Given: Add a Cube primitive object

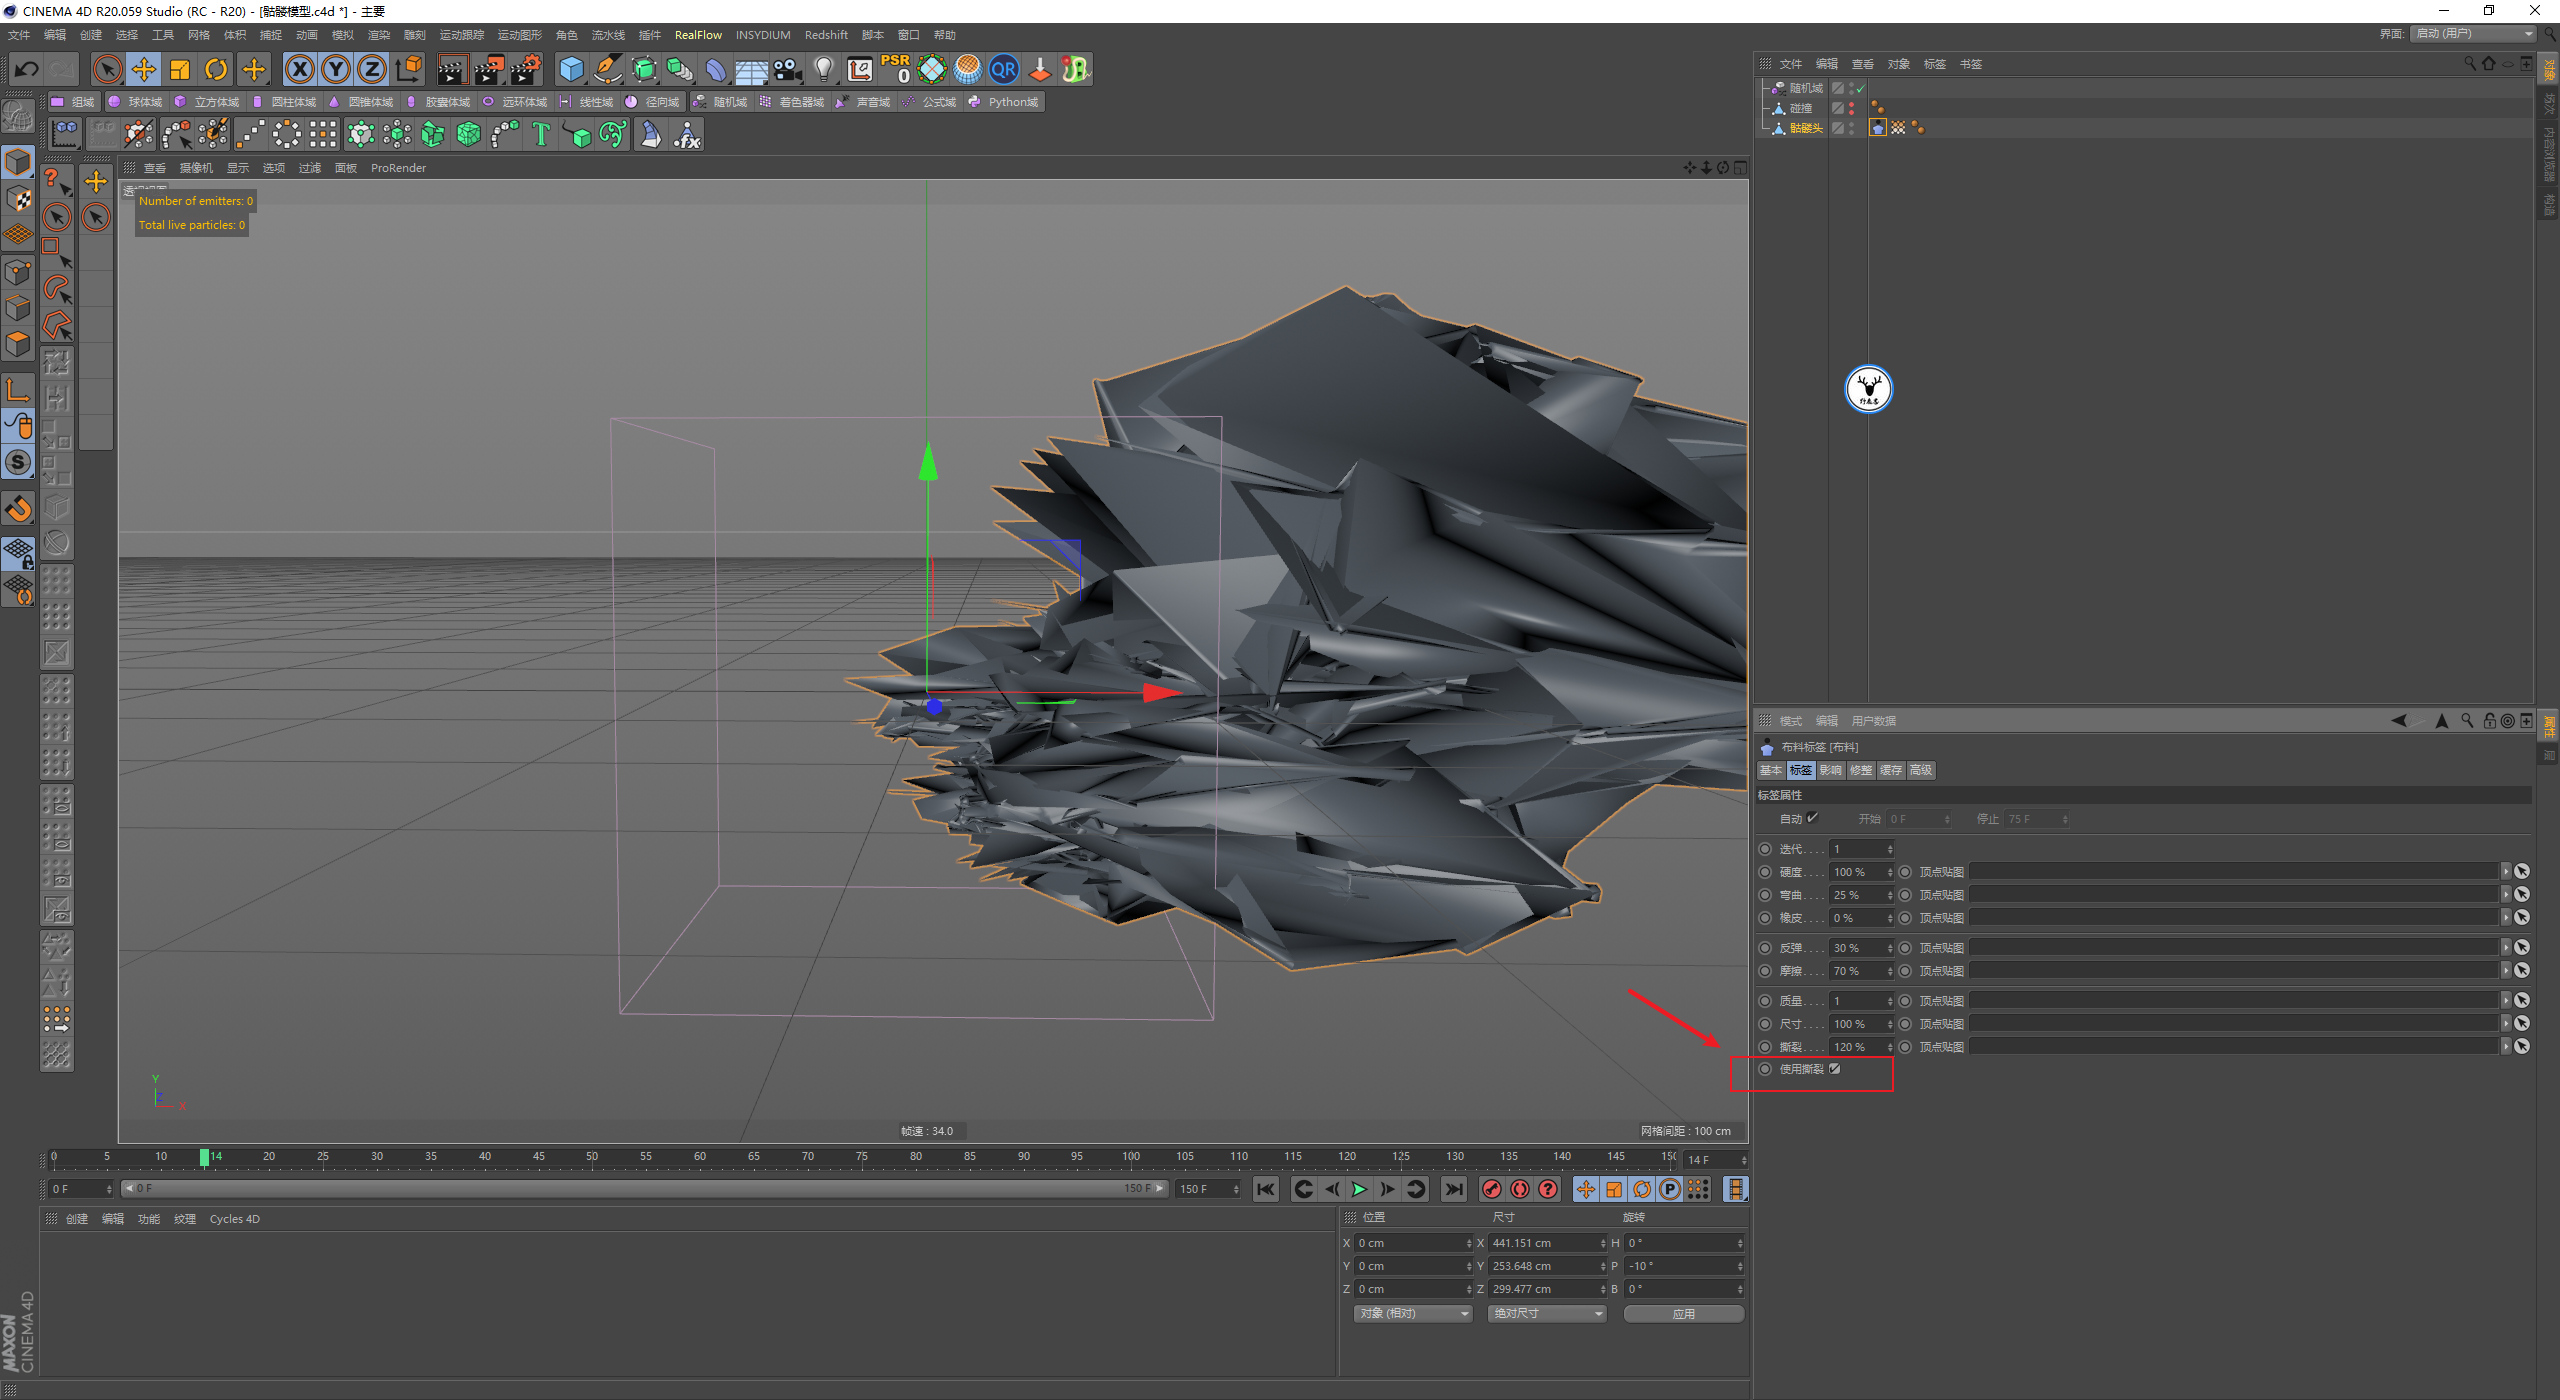Looking at the screenshot, I should [x=571, y=69].
